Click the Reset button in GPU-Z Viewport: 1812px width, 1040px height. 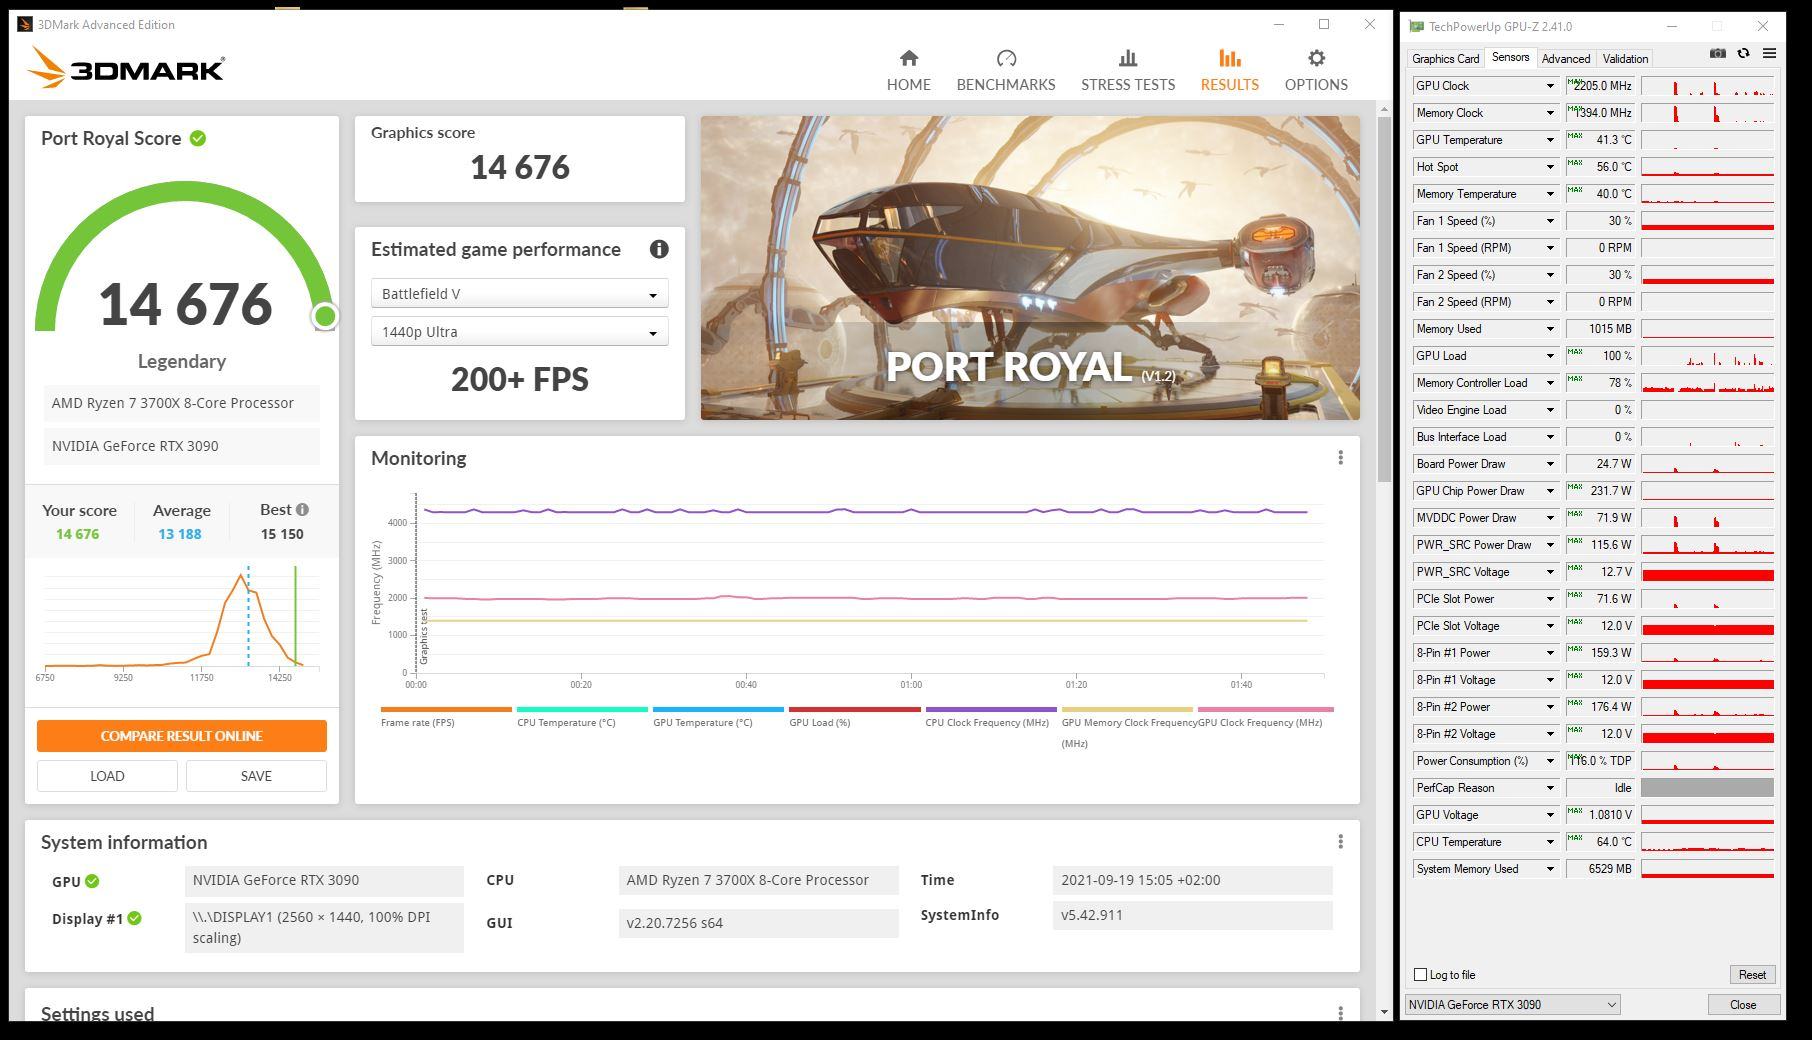(1752, 974)
